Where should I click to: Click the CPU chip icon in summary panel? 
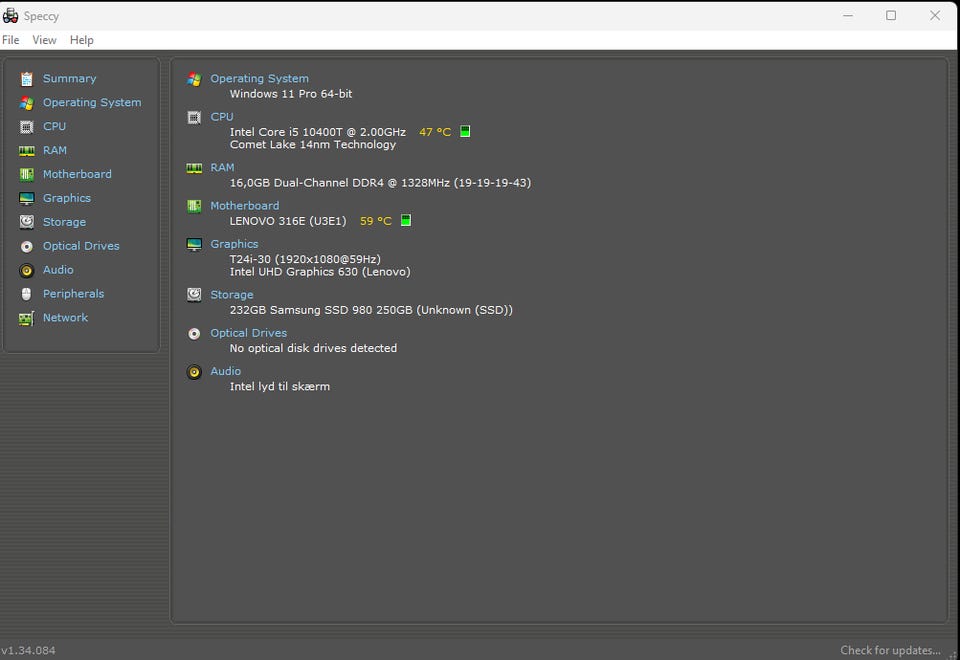tap(194, 118)
